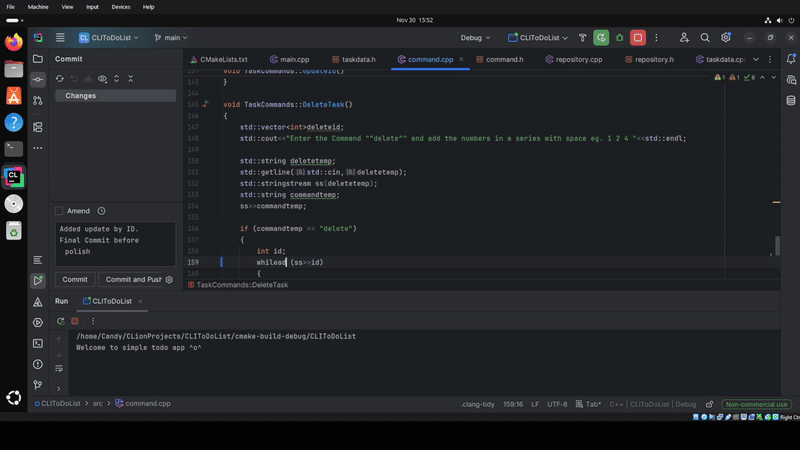The width and height of the screenshot is (800, 450).
Task: Stop the running CLIToDoList process
Action: [x=638, y=38]
